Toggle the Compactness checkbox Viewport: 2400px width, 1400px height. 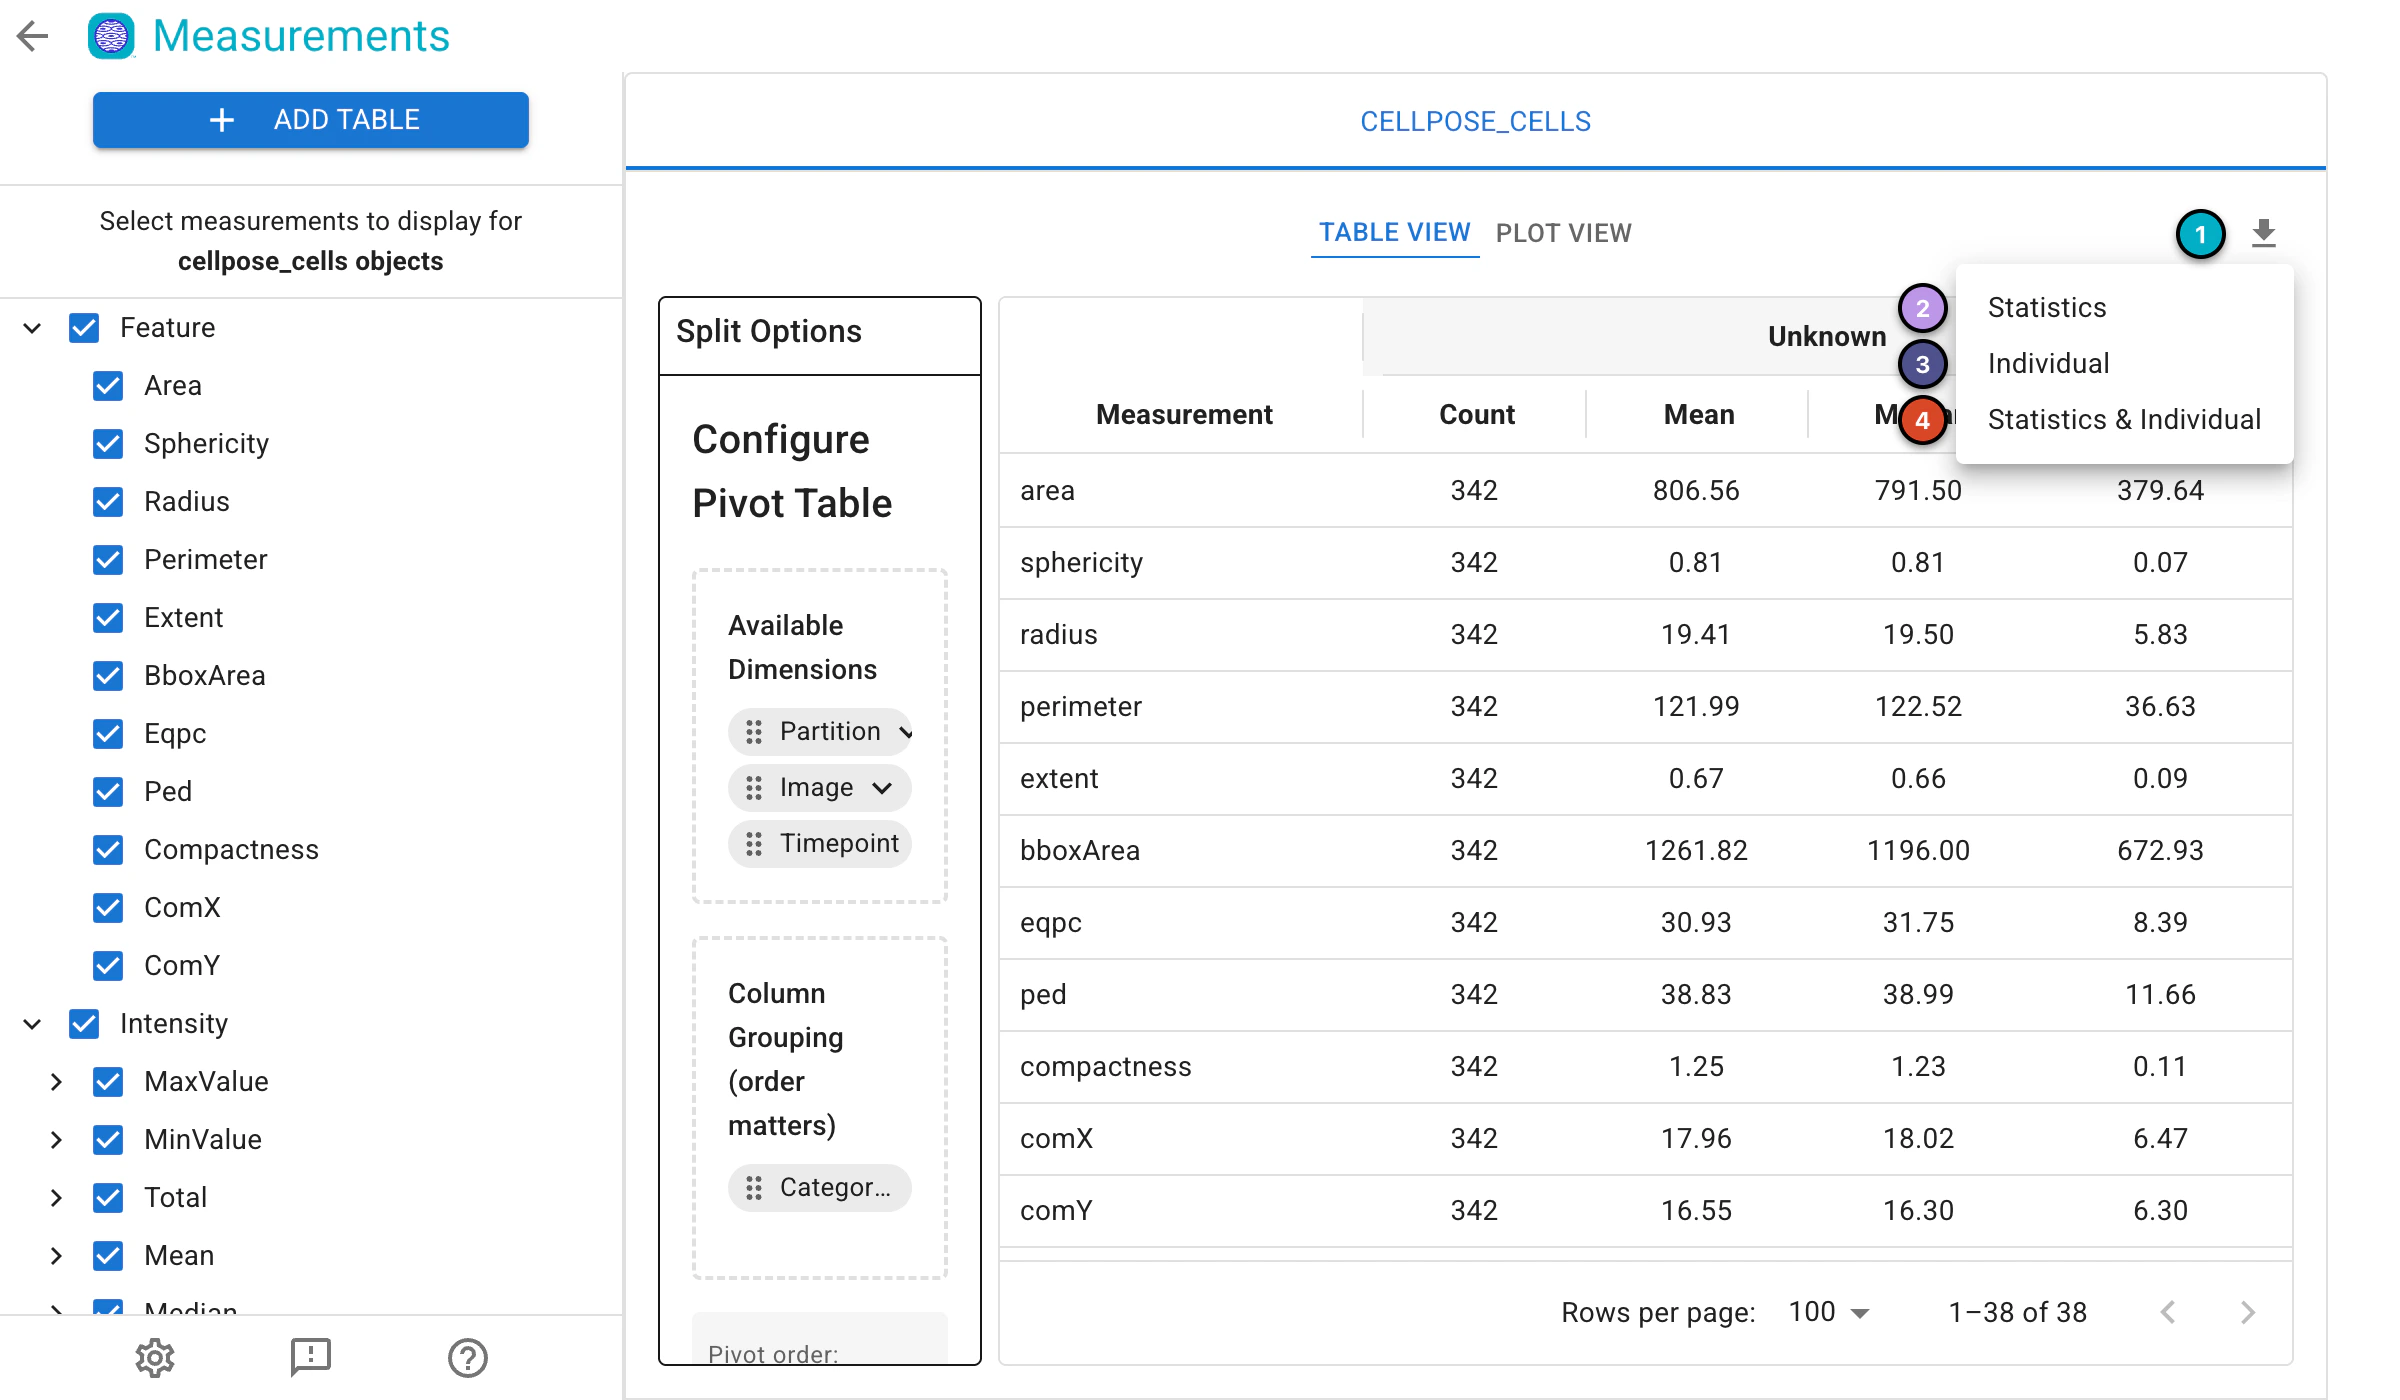click(x=108, y=850)
